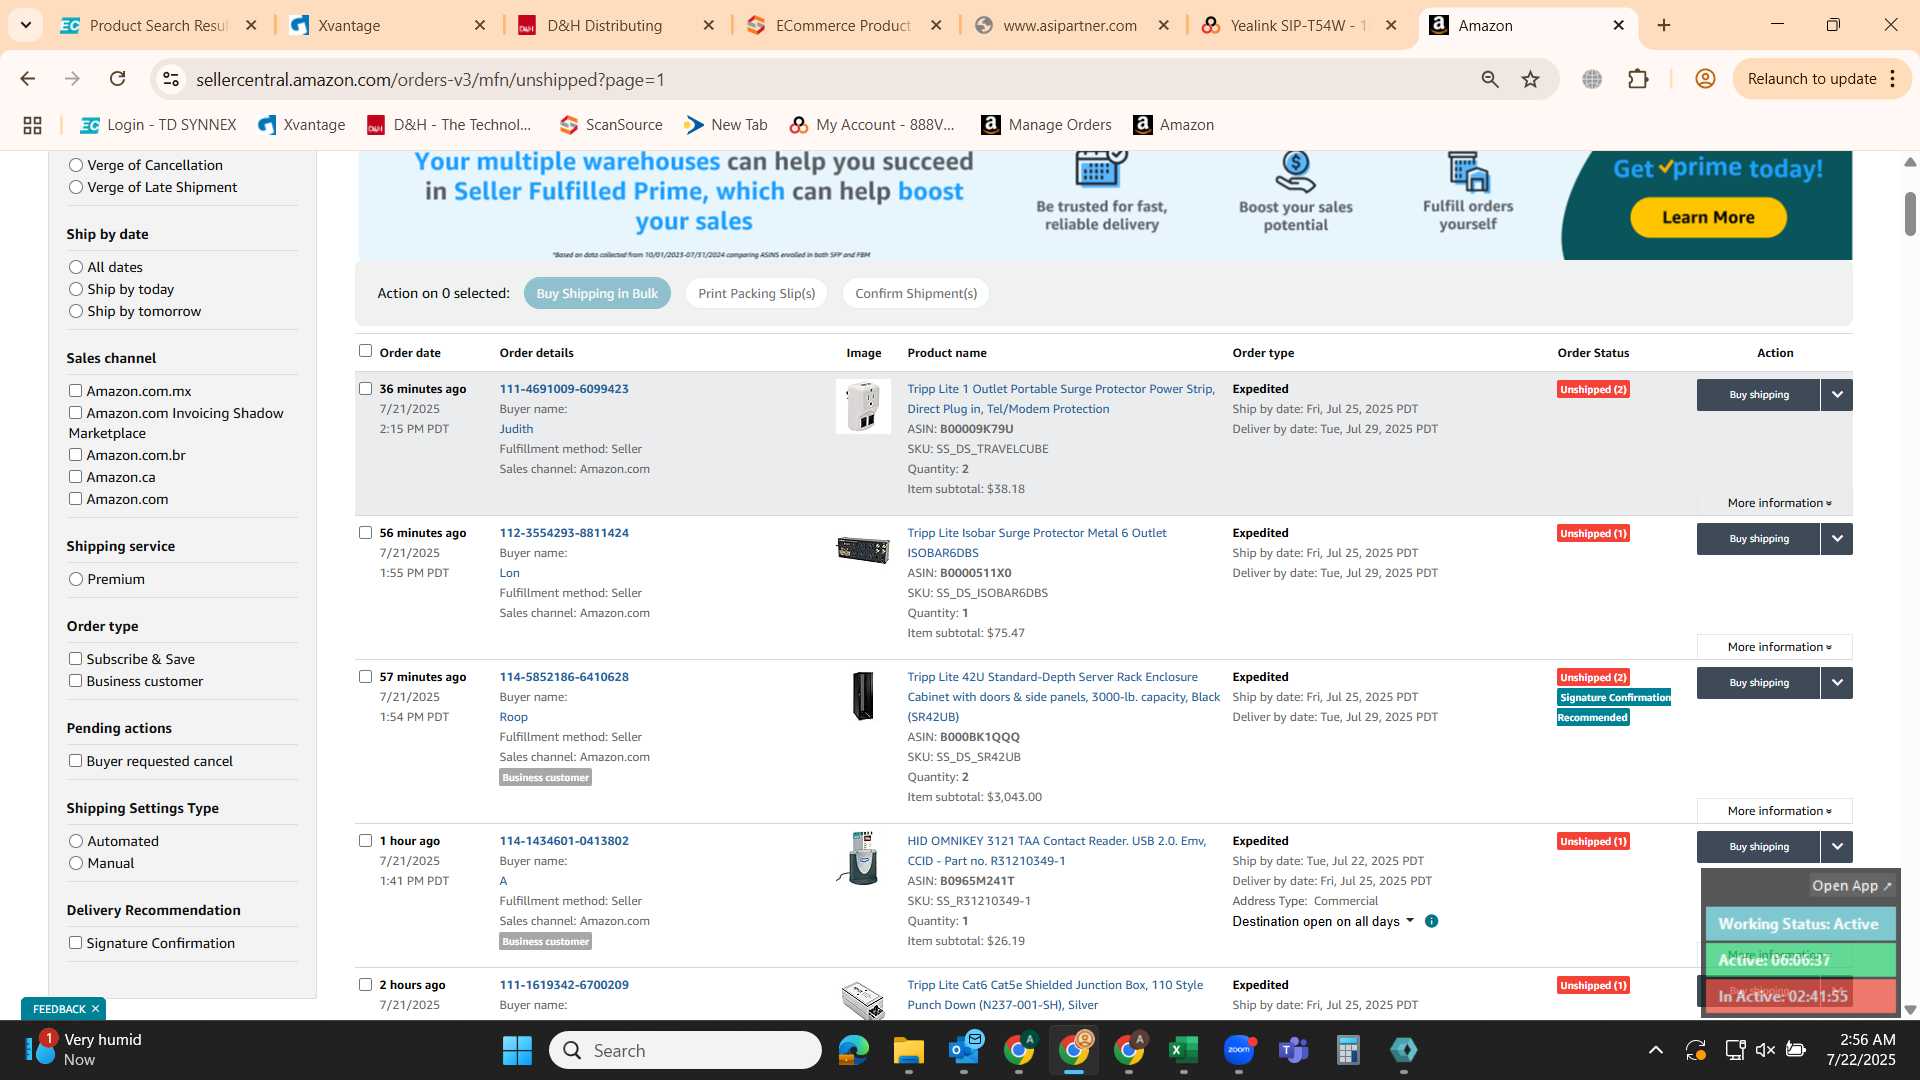Check Amazon.com.mx sales channel box
Image resolution: width=1920 pixels, height=1080 pixels.
click(x=75, y=391)
